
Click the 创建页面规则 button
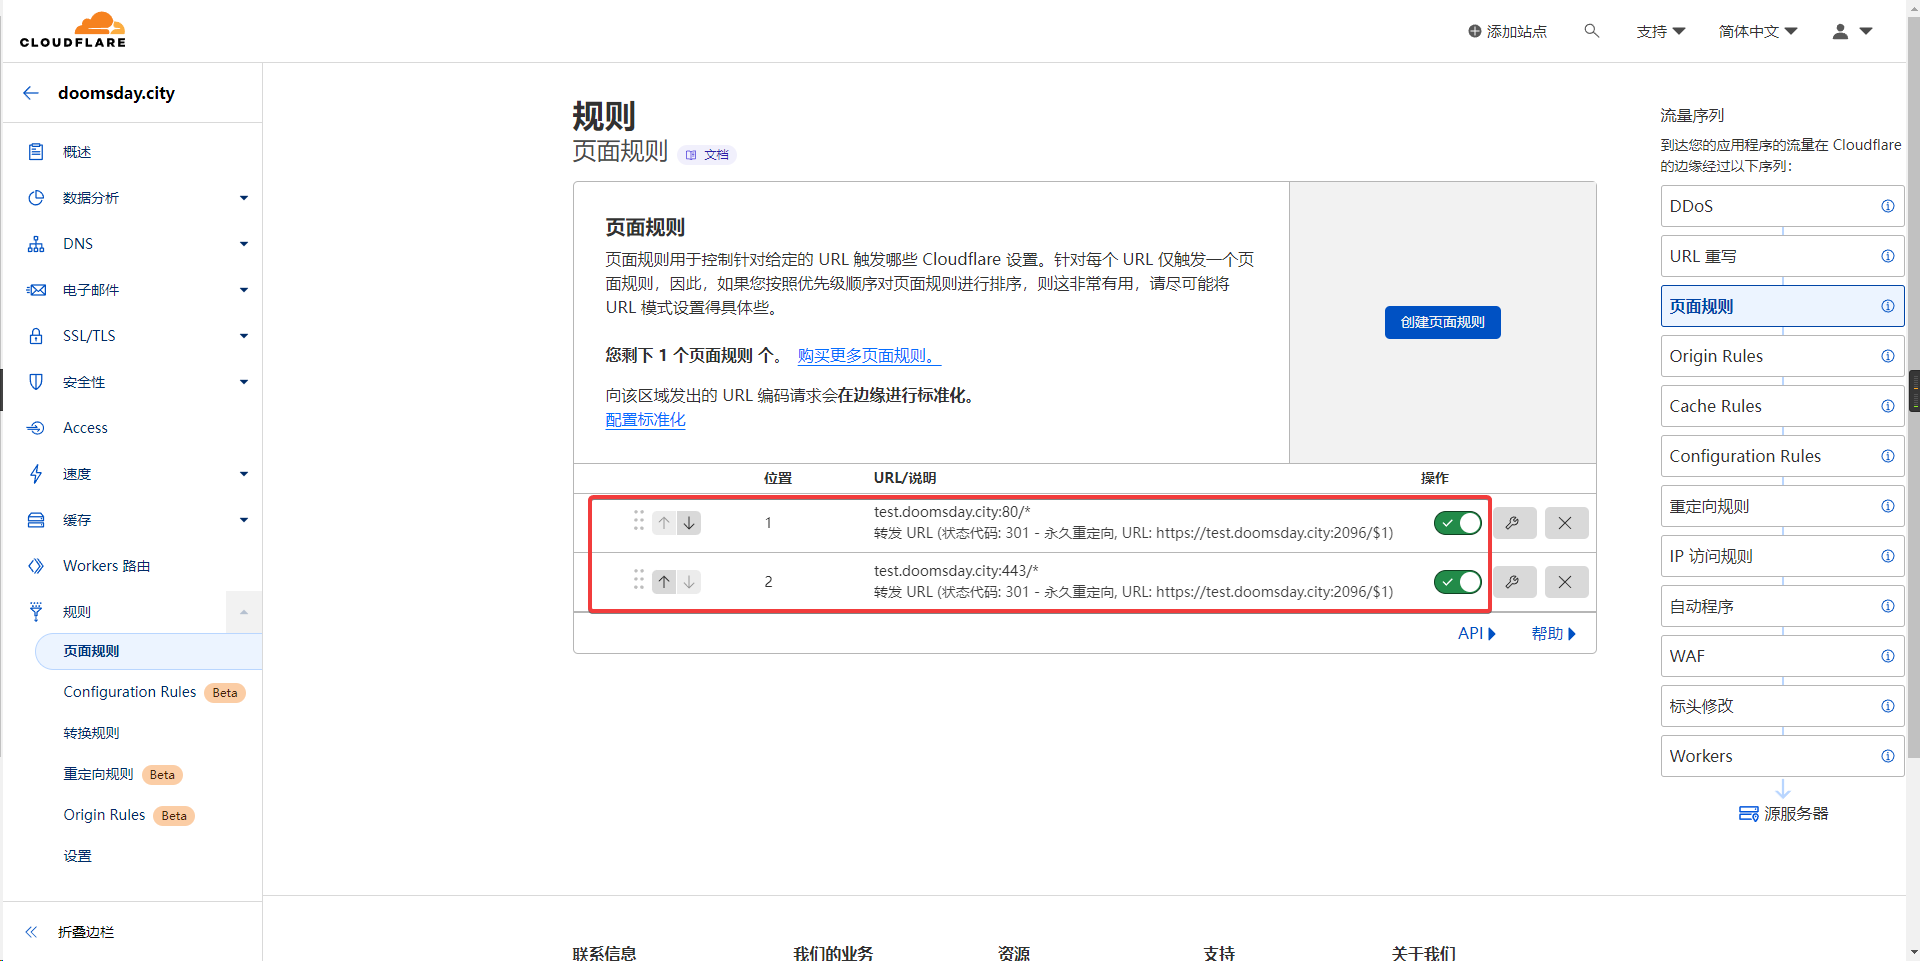coord(1442,322)
